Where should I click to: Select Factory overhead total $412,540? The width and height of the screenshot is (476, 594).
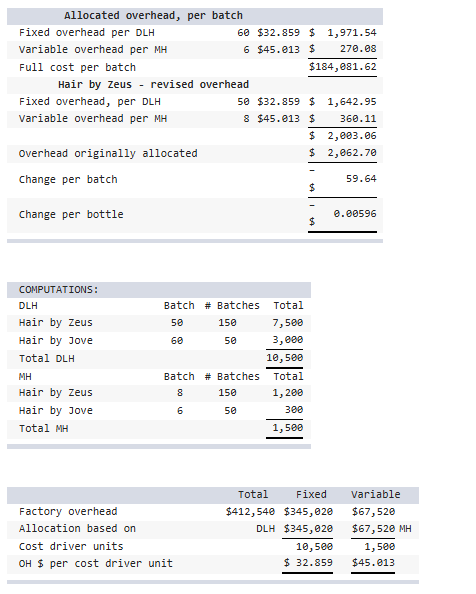(x=250, y=512)
